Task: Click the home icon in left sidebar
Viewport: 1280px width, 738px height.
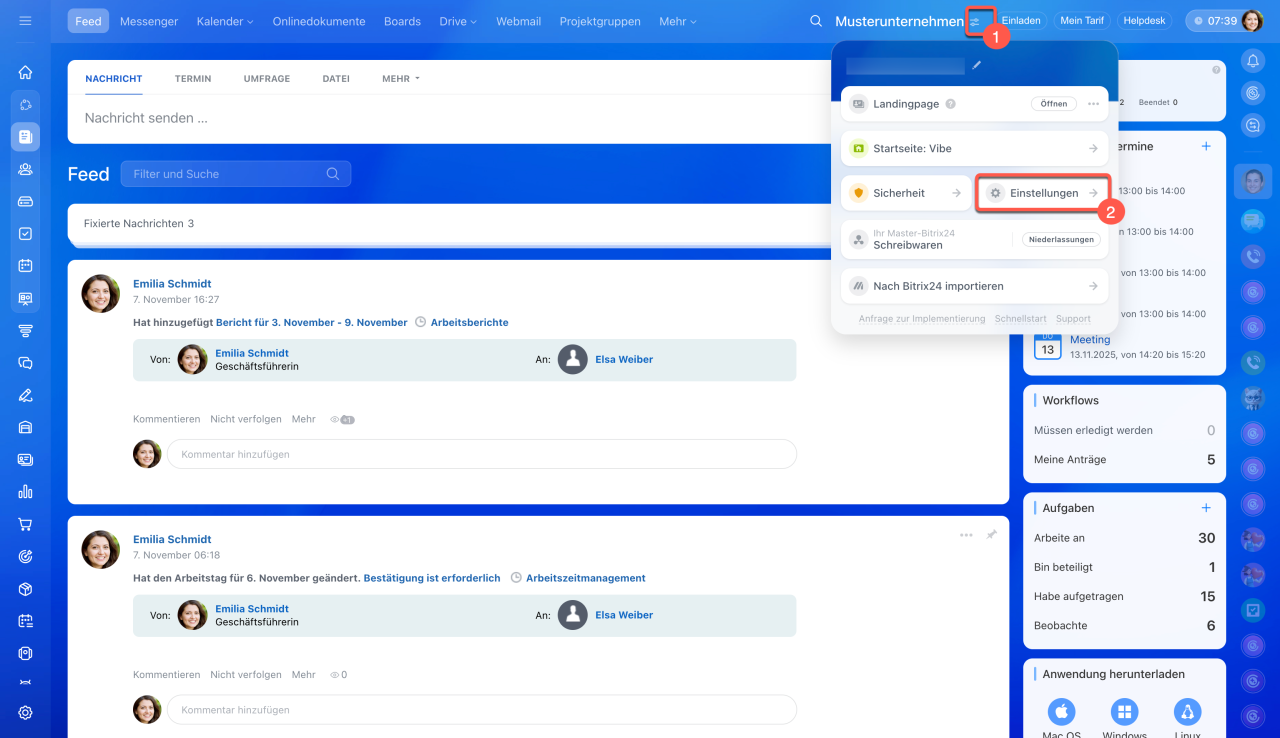Action: pyautogui.click(x=25, y=72)
